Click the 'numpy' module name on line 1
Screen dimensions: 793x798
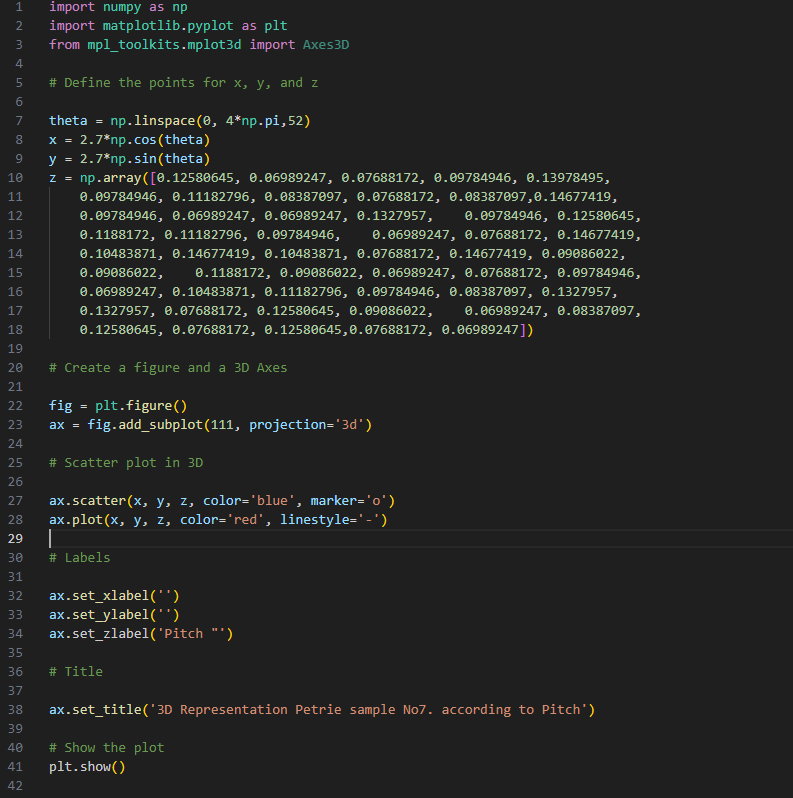pyautogui.click(x=122, y=7)
